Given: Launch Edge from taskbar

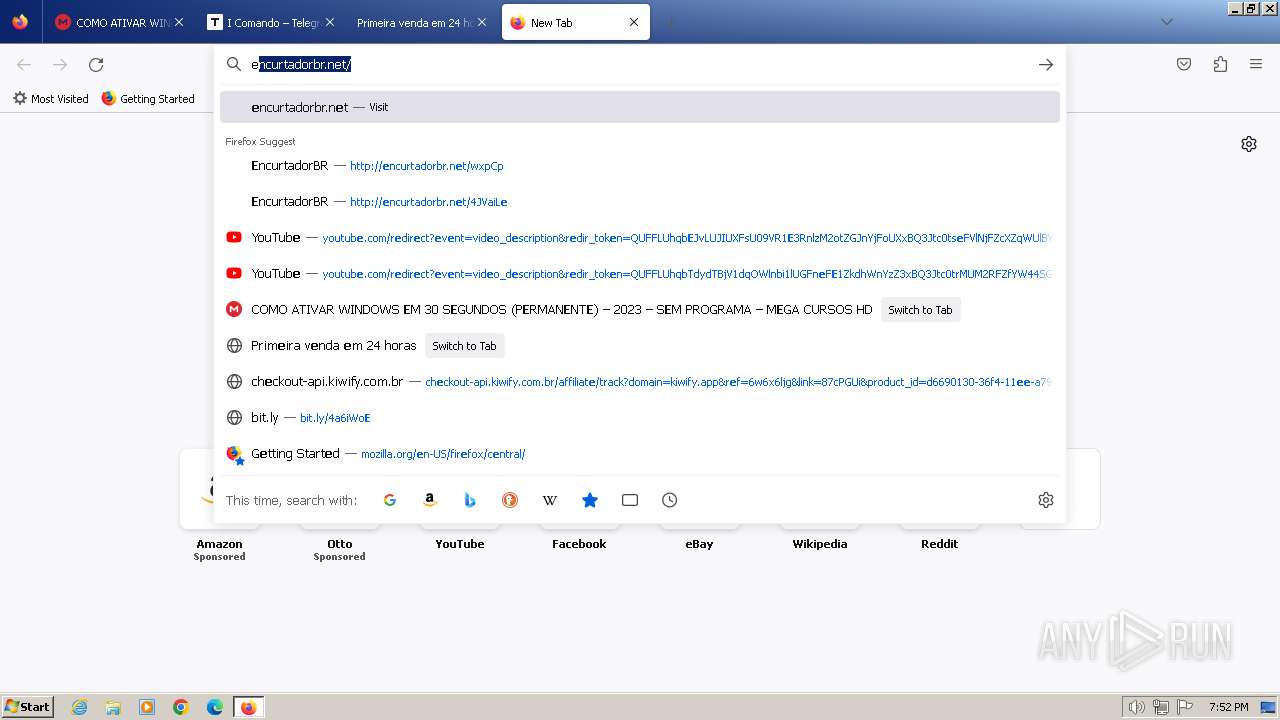Looking at the screenshot, I should point(215,707).
